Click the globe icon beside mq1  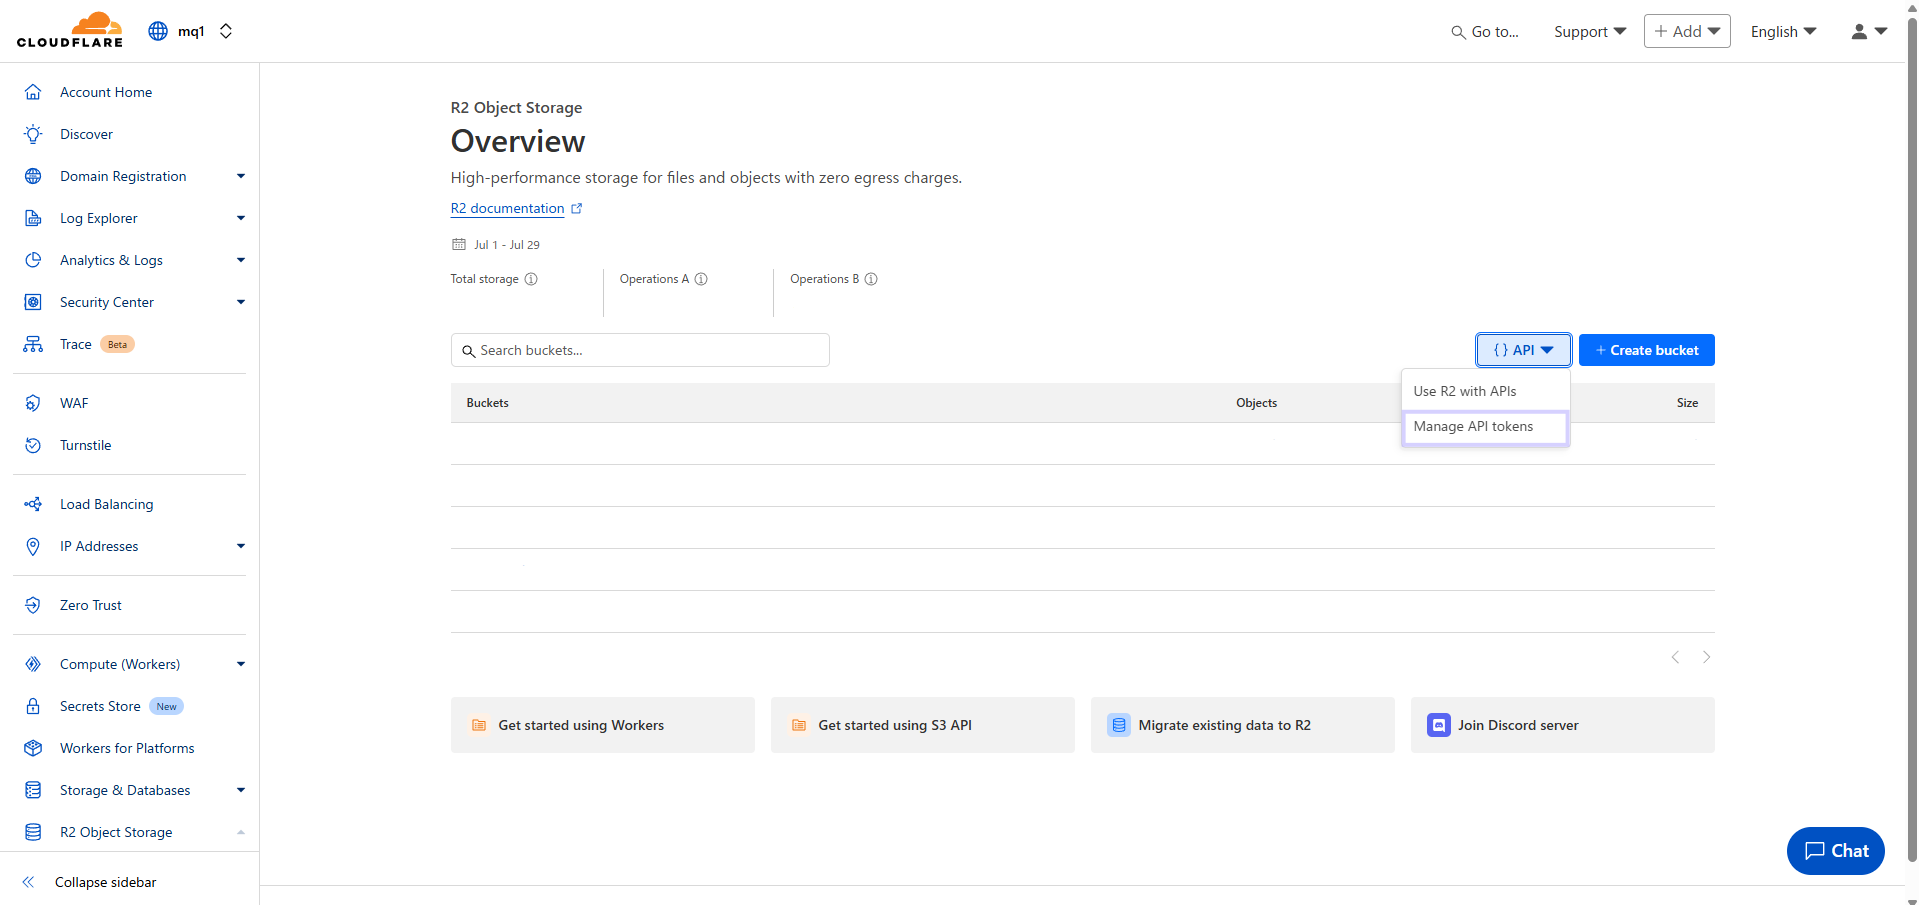pos(158,31)
